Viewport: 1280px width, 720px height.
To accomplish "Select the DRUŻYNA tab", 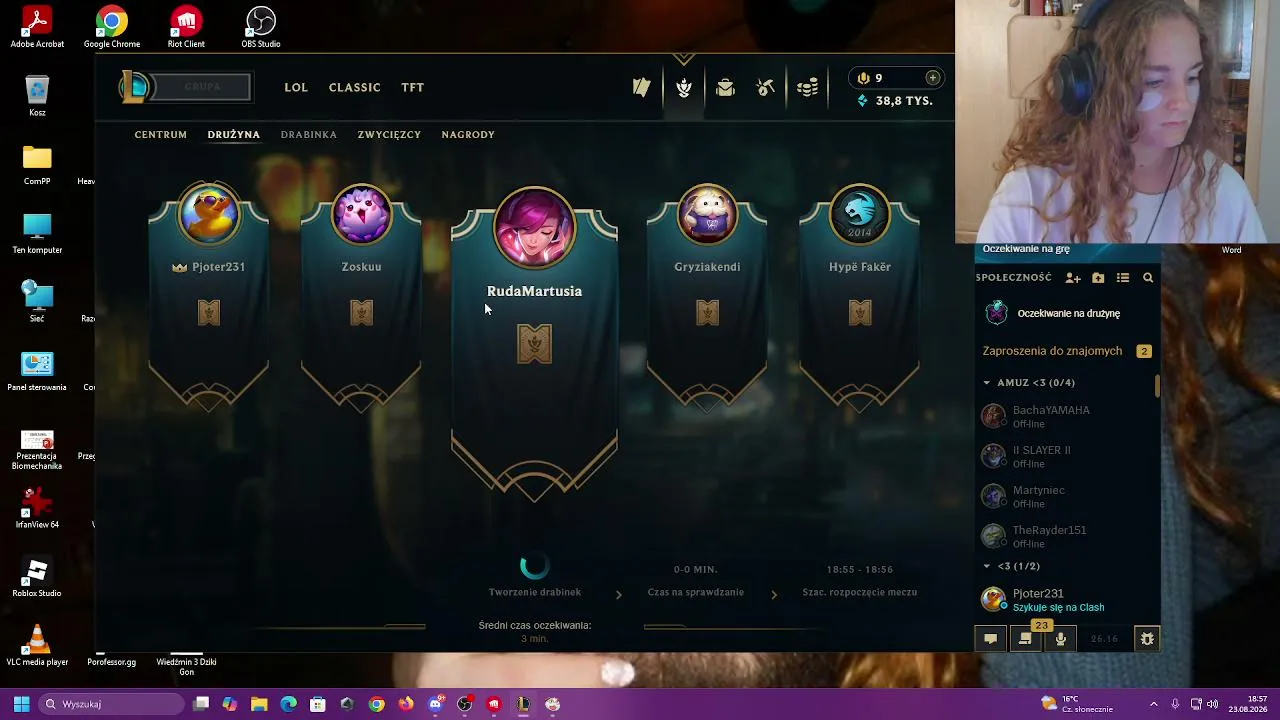I will [x=234, y=135].
